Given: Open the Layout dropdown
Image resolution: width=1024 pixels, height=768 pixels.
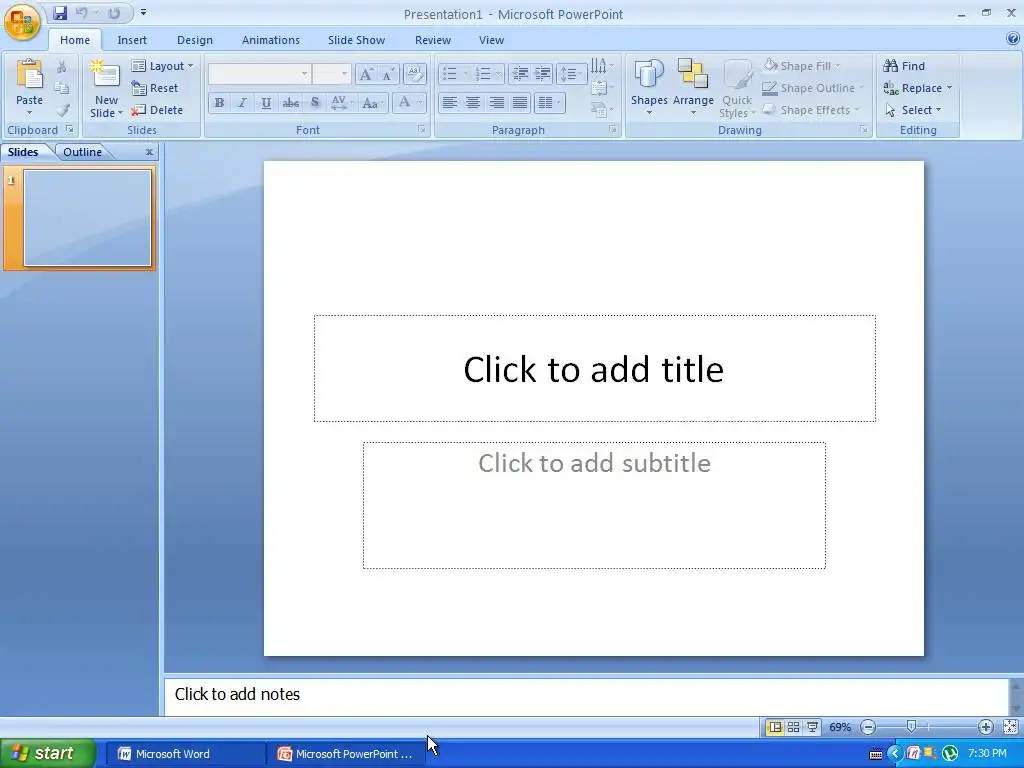Looking at the screenshot, I should pos(163,66).
